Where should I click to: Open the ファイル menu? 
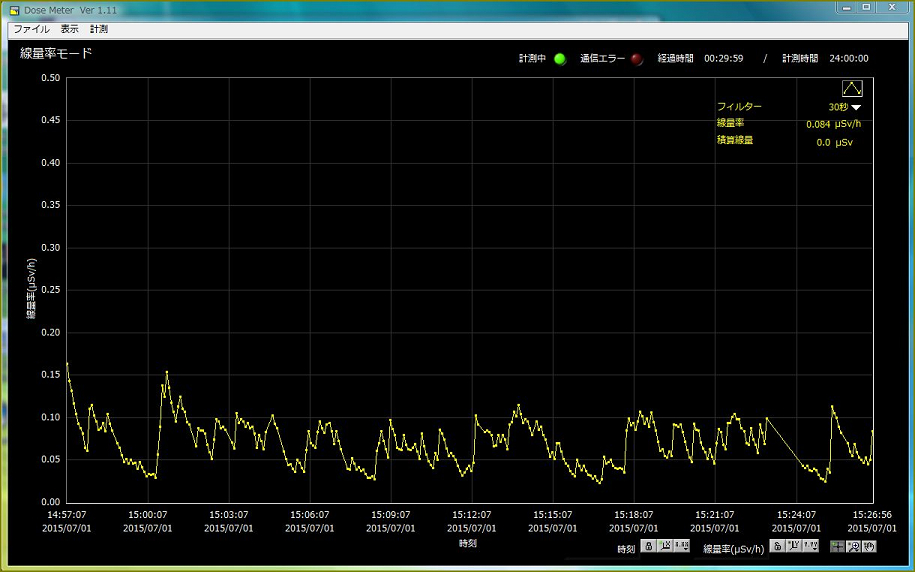click(30, 29)
